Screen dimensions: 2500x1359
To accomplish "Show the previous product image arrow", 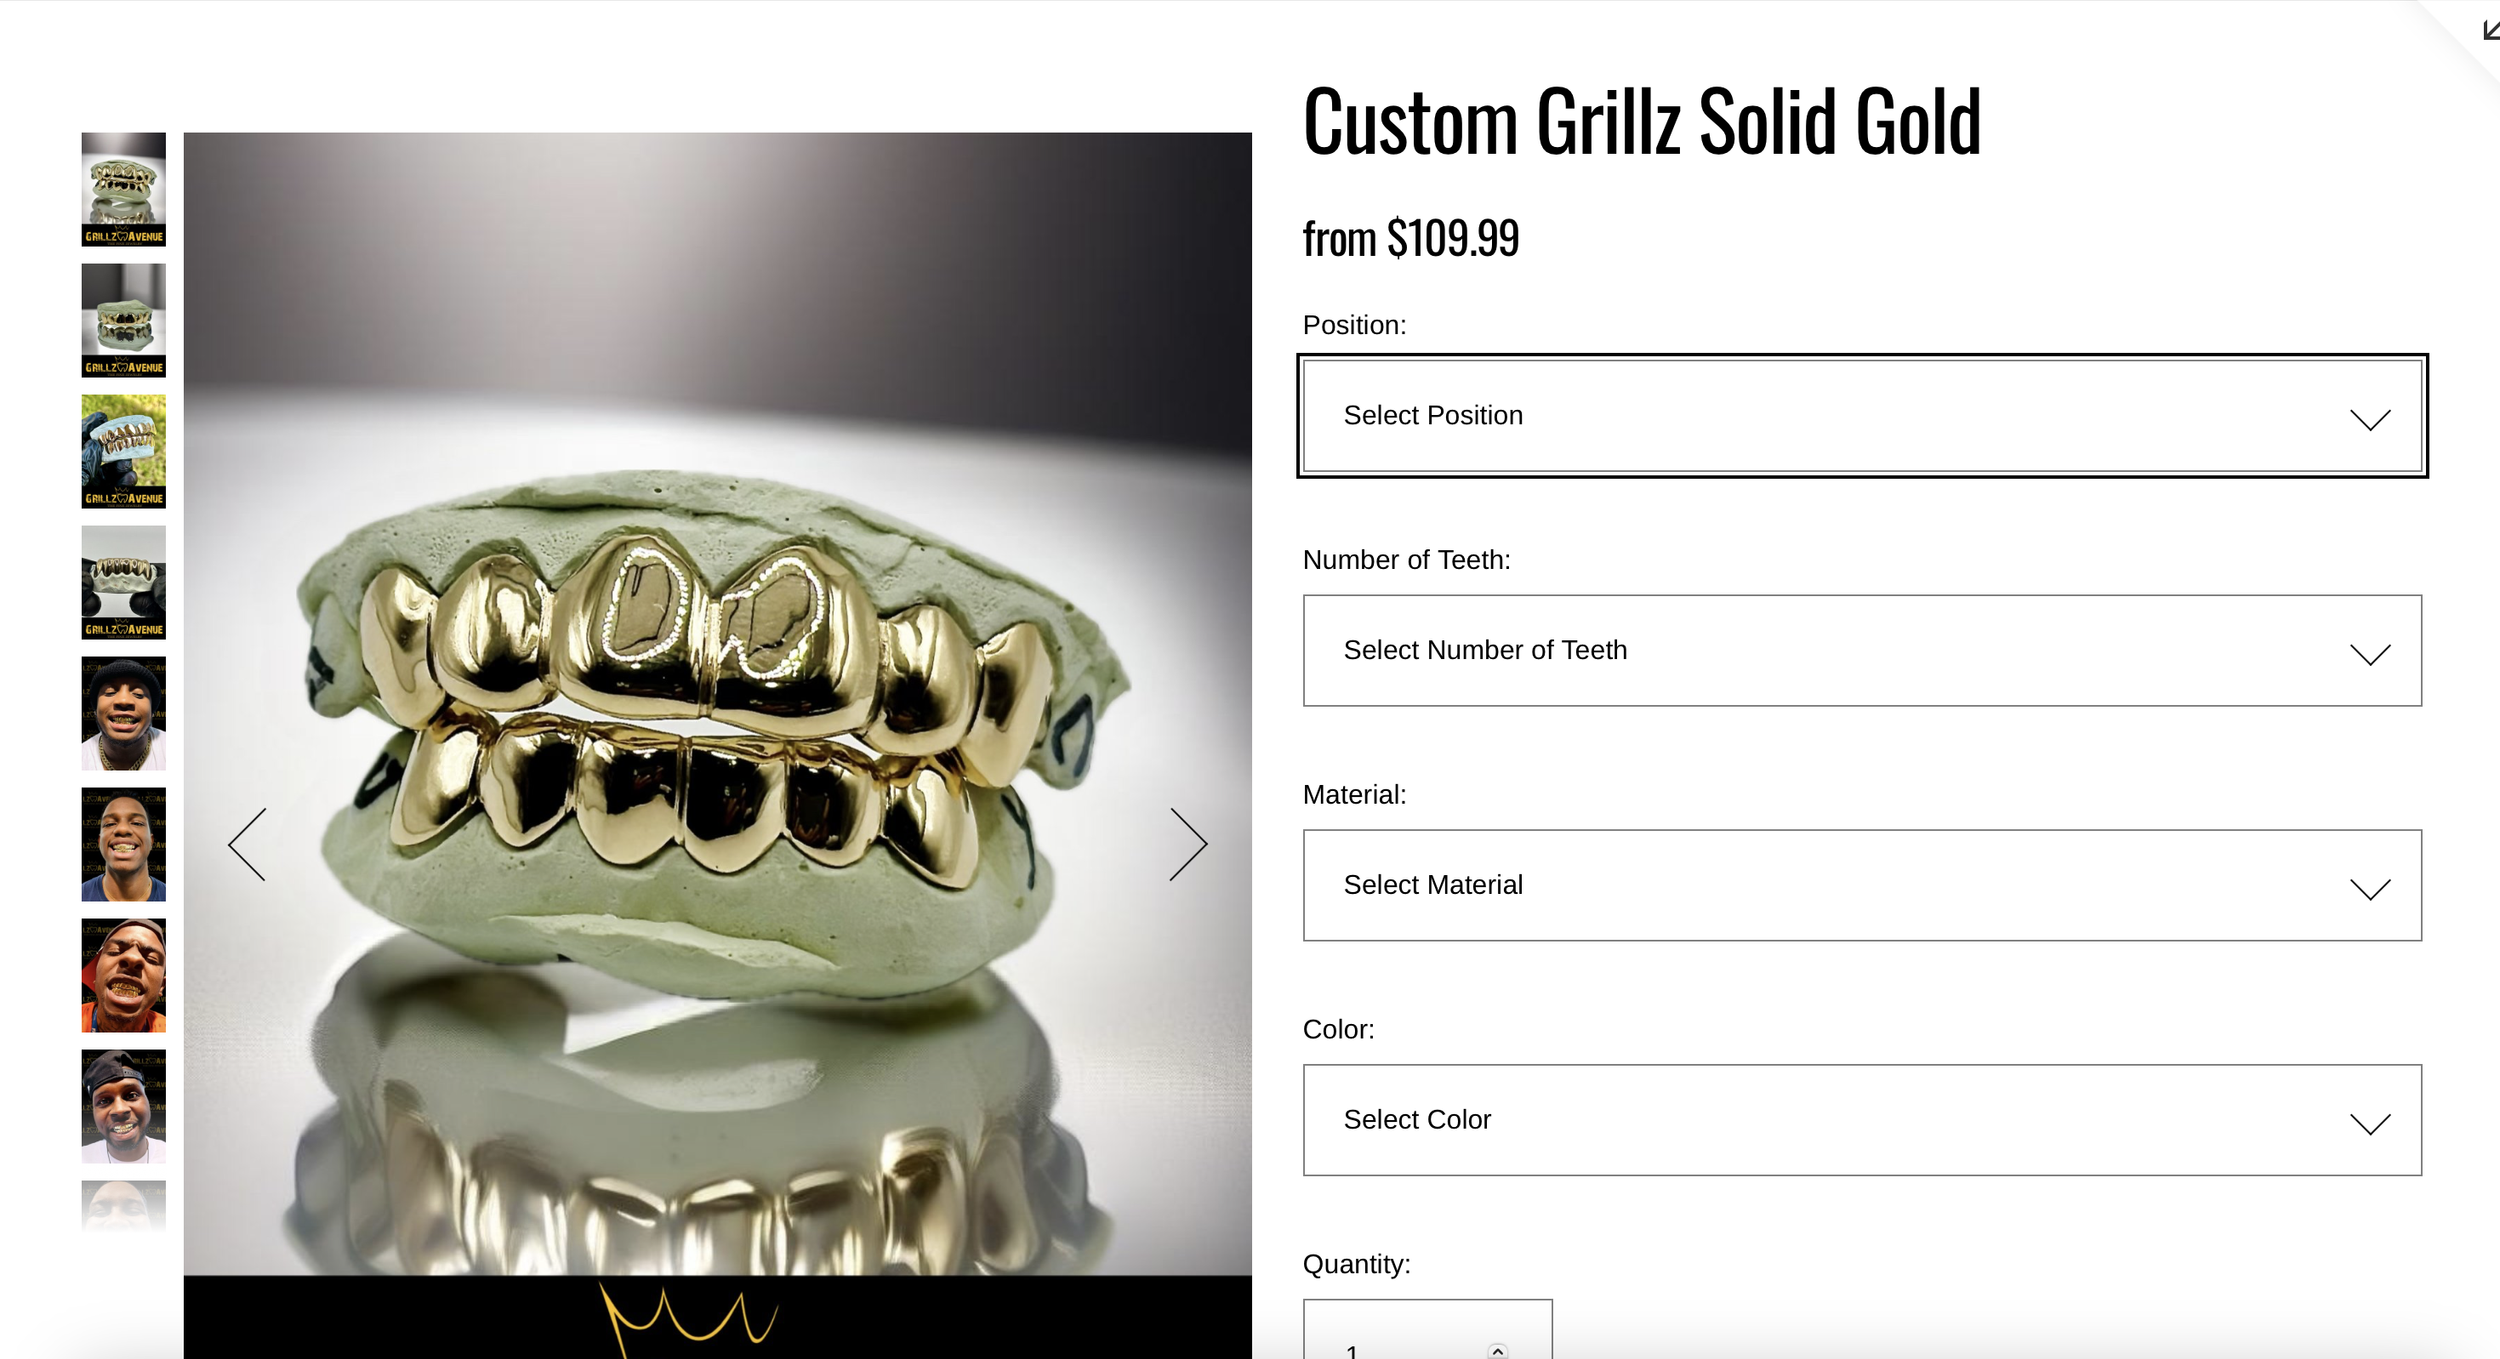I will click(247, 845).
